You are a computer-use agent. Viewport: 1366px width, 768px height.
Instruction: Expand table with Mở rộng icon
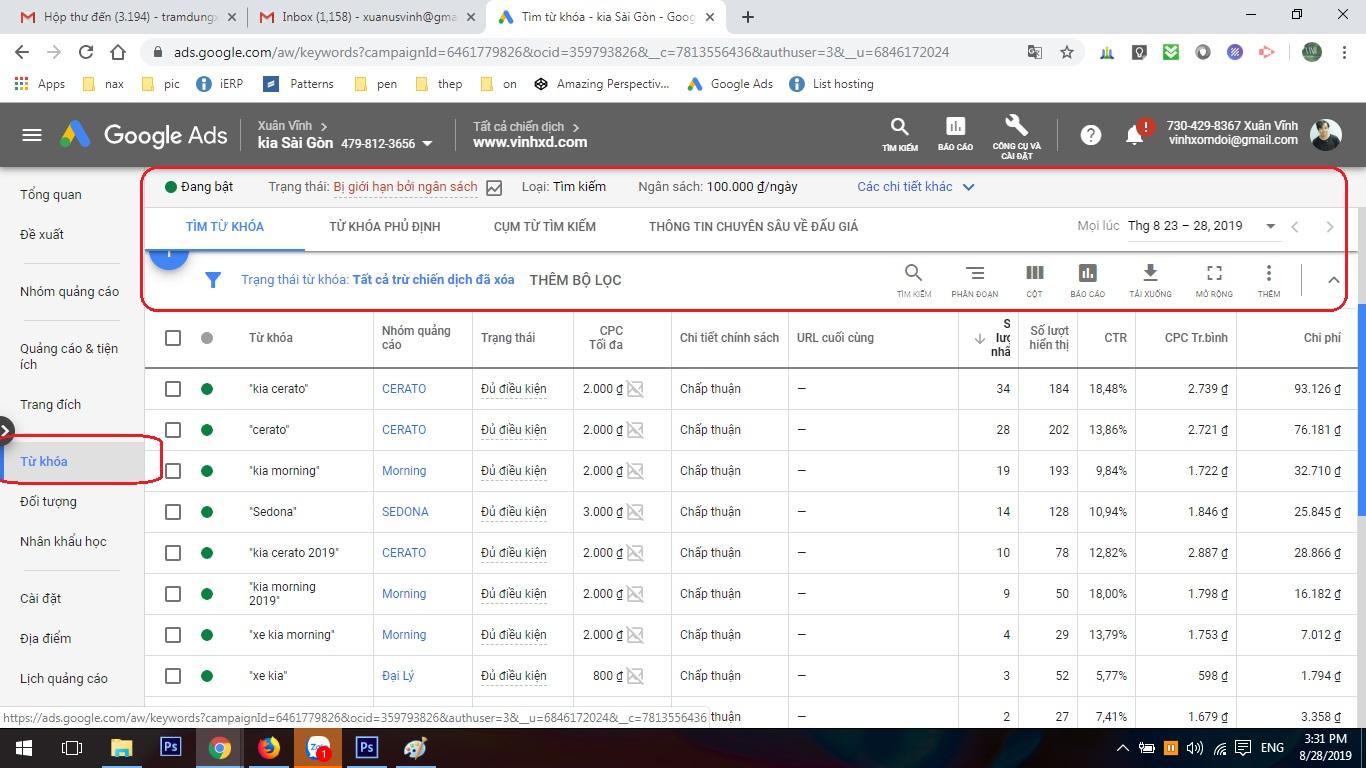pos(1213,279)
